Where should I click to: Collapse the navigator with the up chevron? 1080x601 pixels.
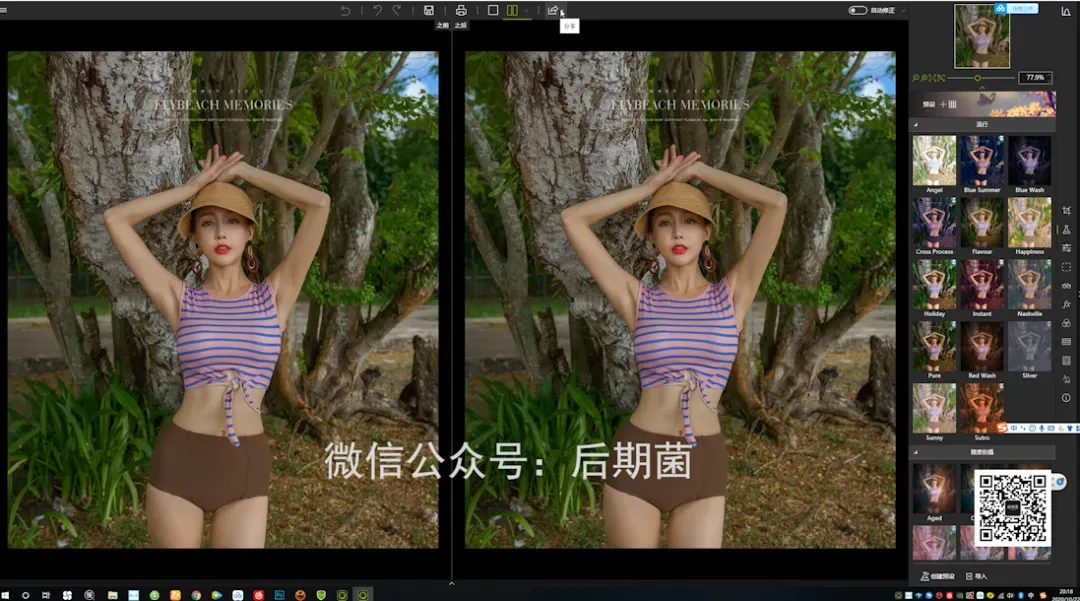[x=982, y=87]
